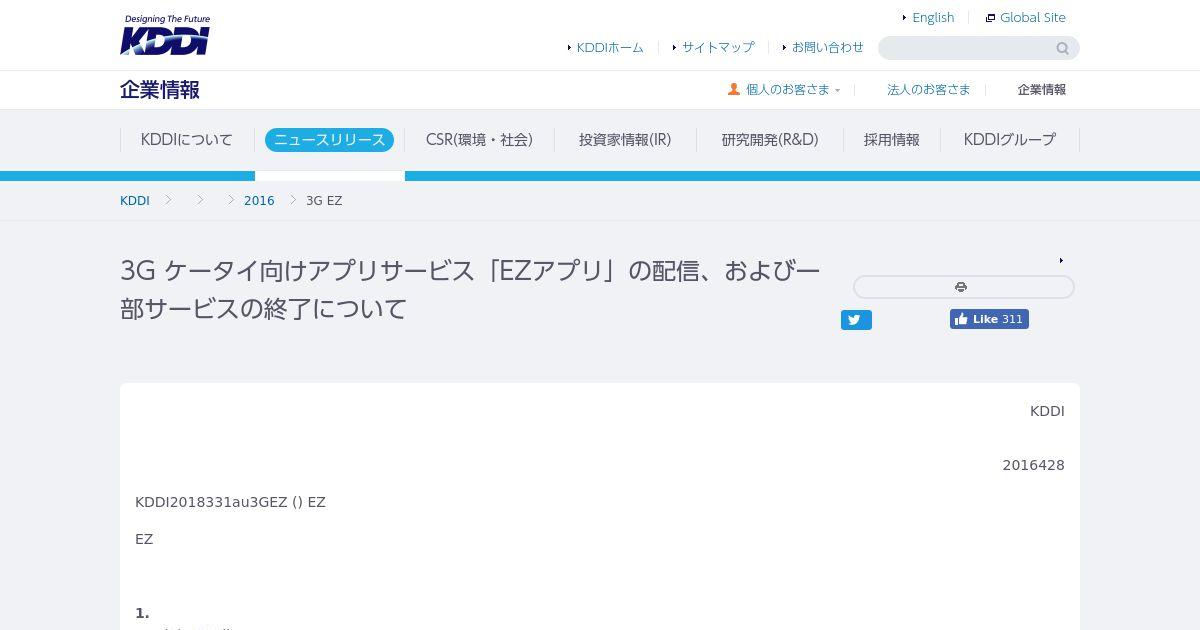Open the Global Site link
This screenshot has width=1200, height=630.
click(x=1033, y=17)
